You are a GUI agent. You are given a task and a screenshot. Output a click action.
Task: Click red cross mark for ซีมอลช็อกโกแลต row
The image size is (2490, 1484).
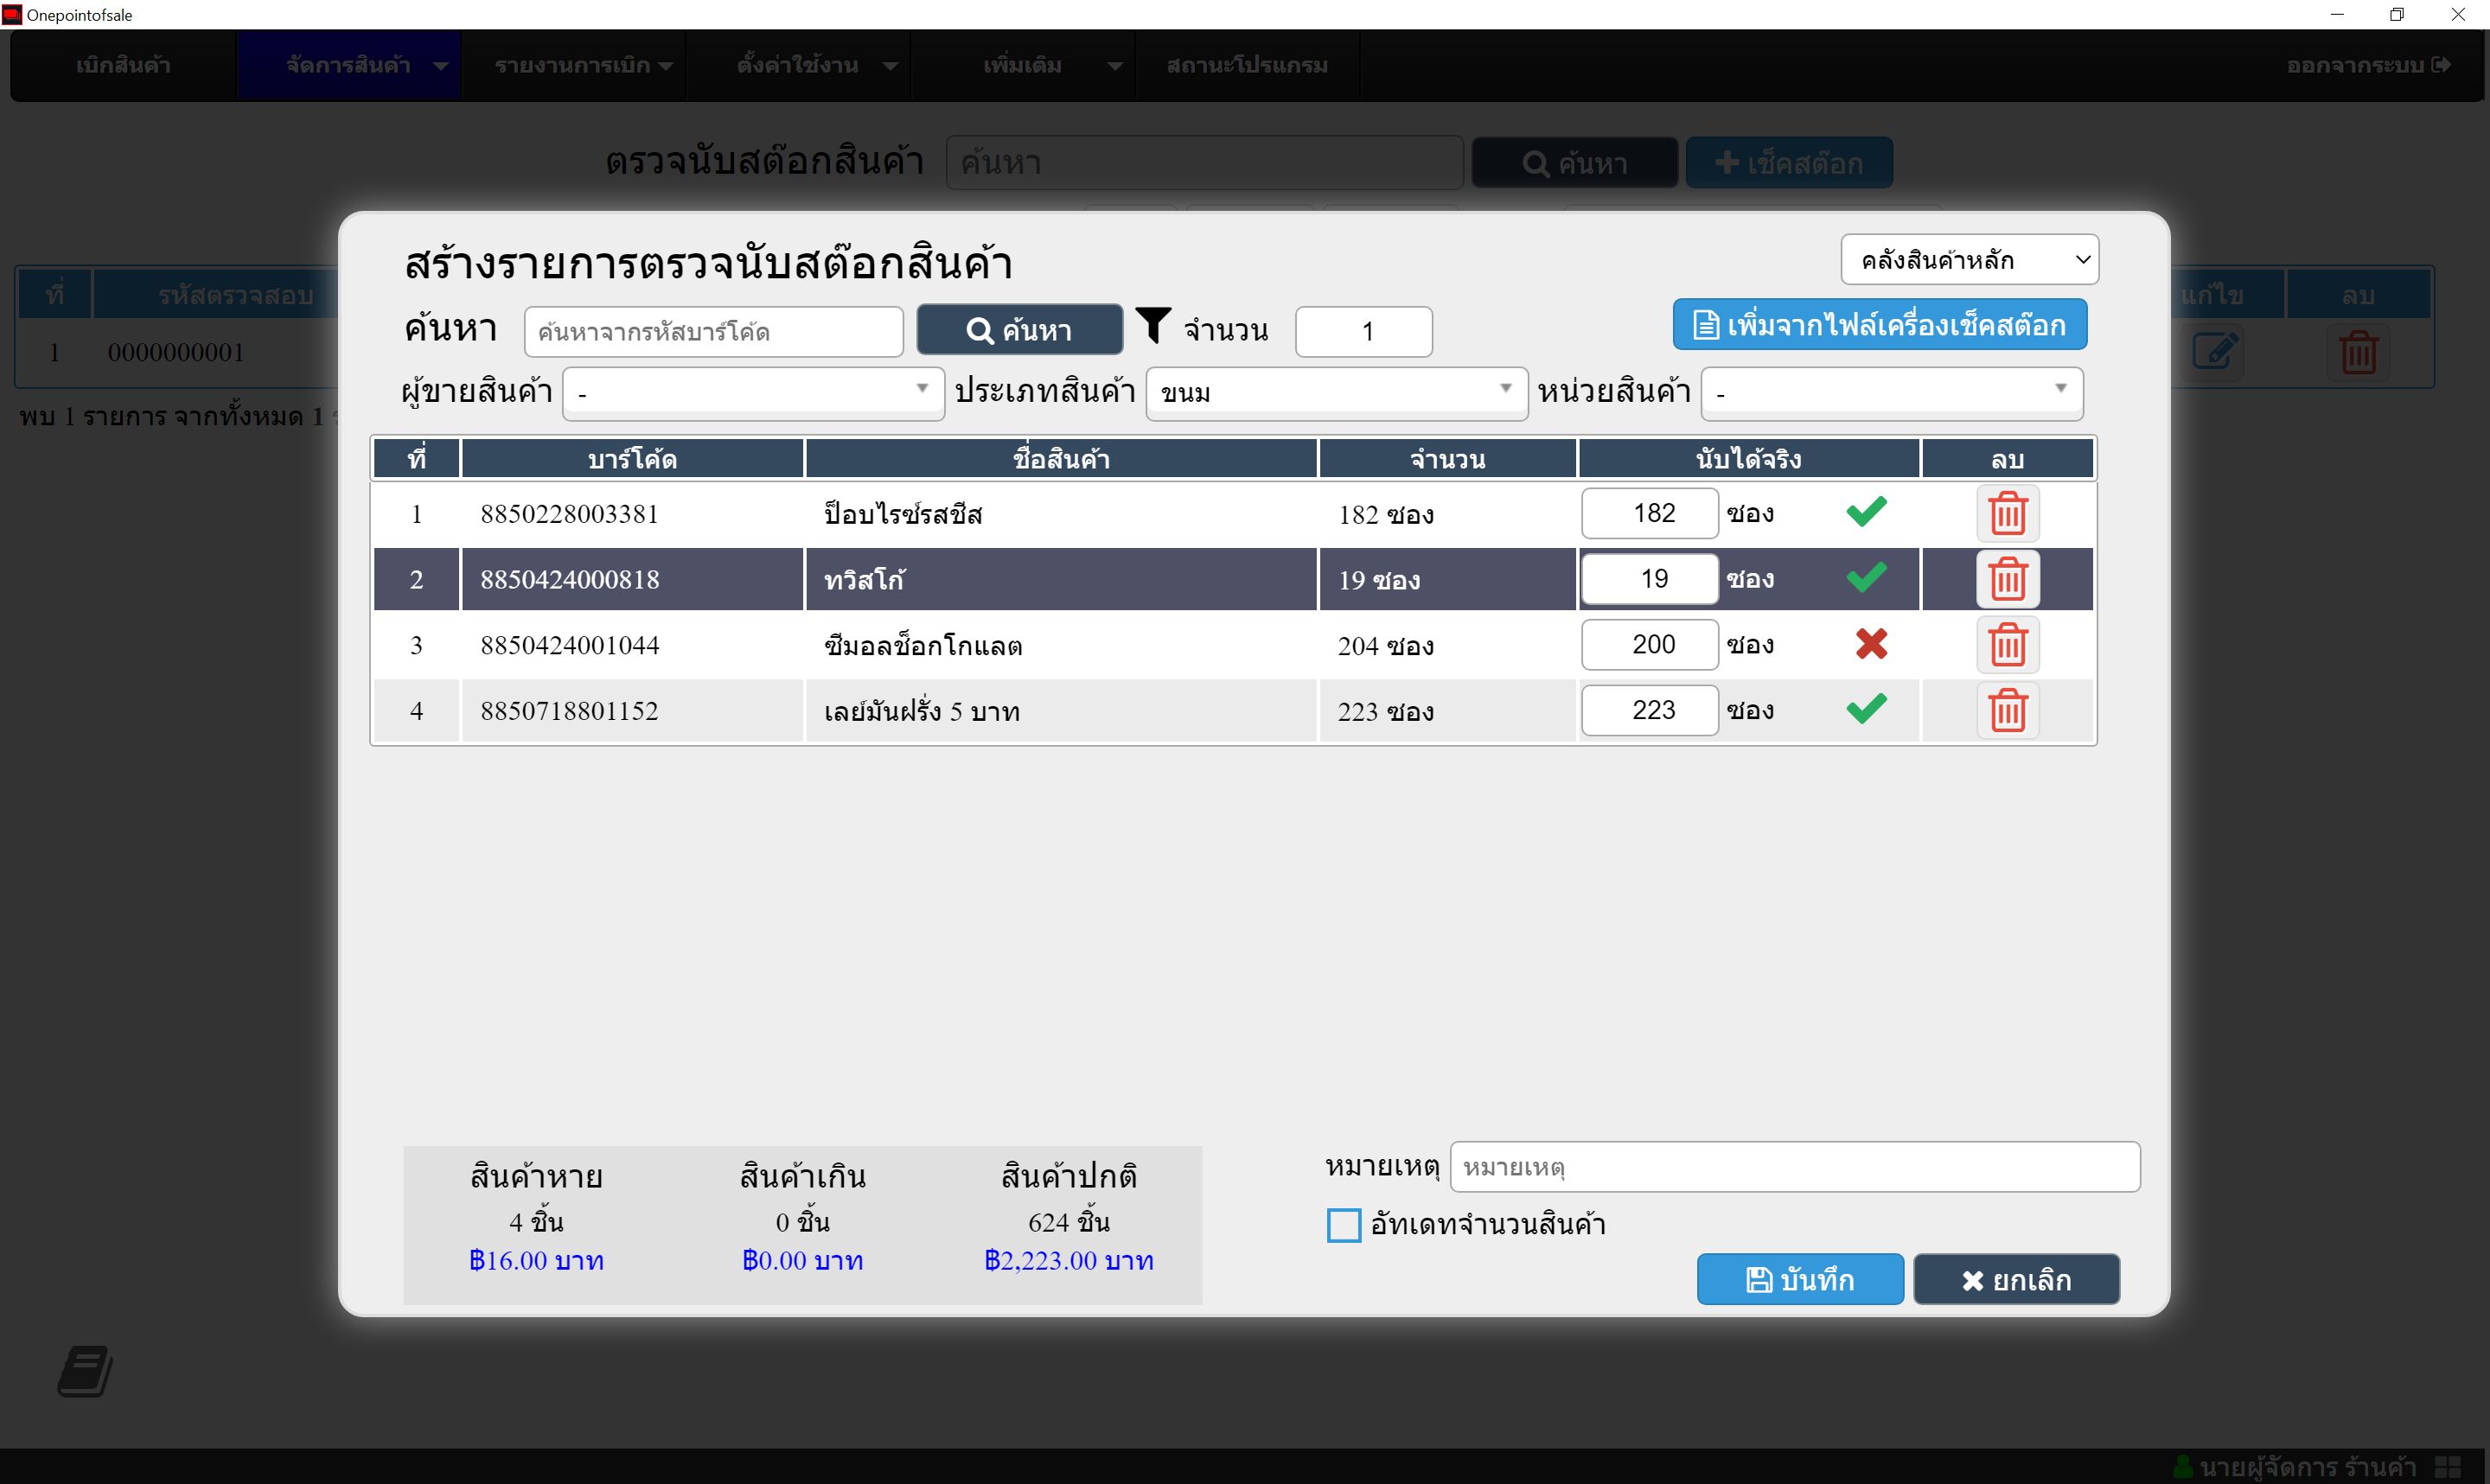1871,644
